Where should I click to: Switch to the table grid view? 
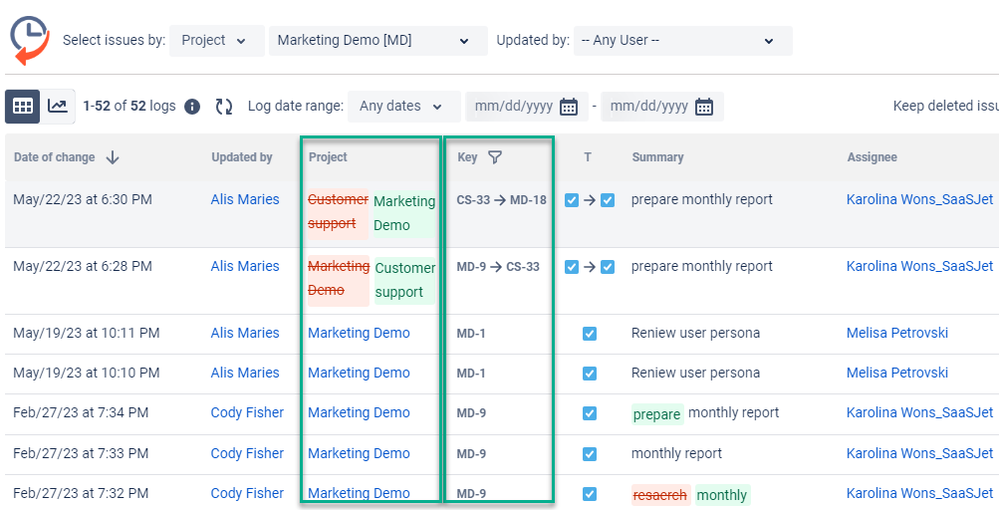[23, 106]
